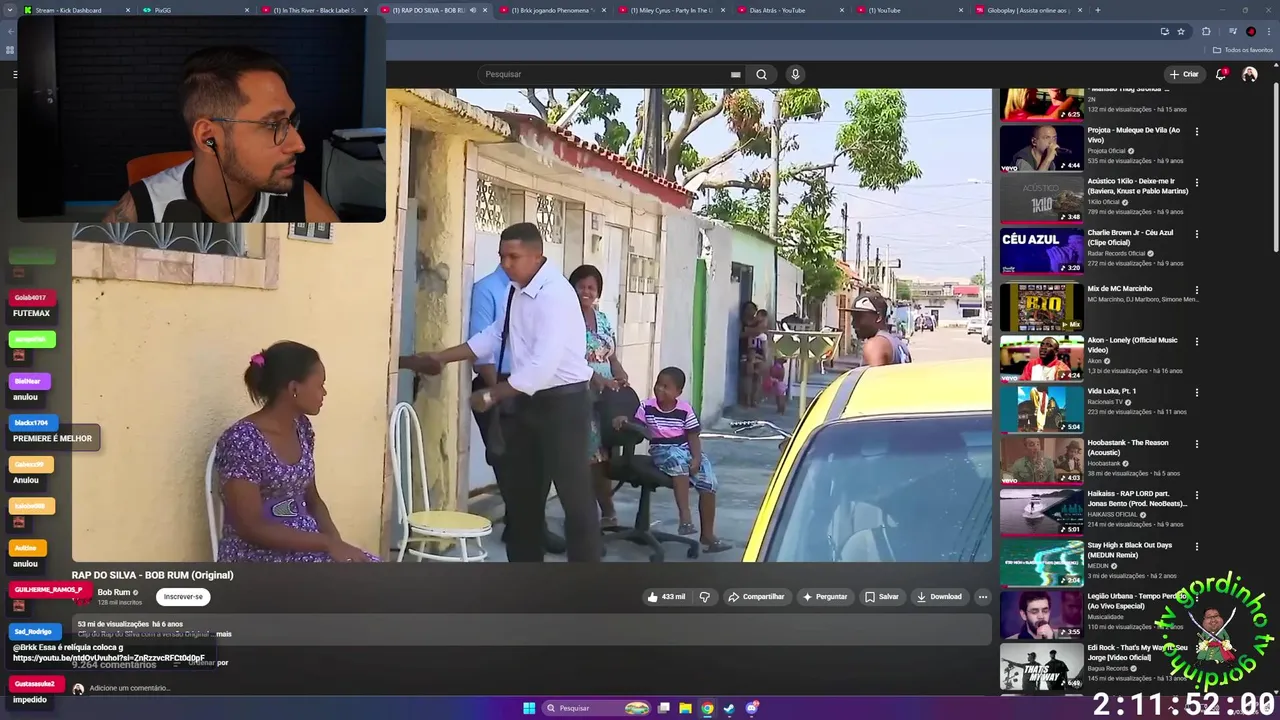
Task: Click the RAP DO SILVA video player
Action: [532, 325]
